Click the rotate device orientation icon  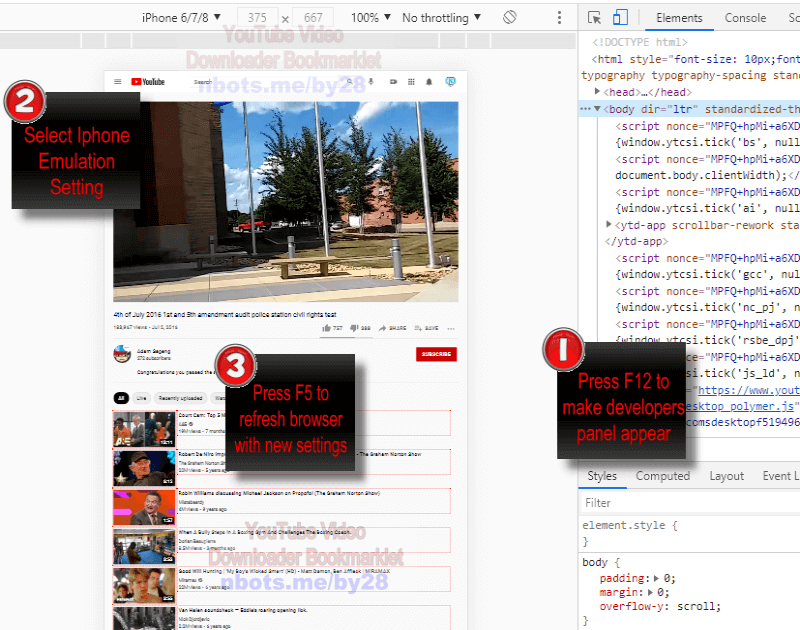[509, 17]
